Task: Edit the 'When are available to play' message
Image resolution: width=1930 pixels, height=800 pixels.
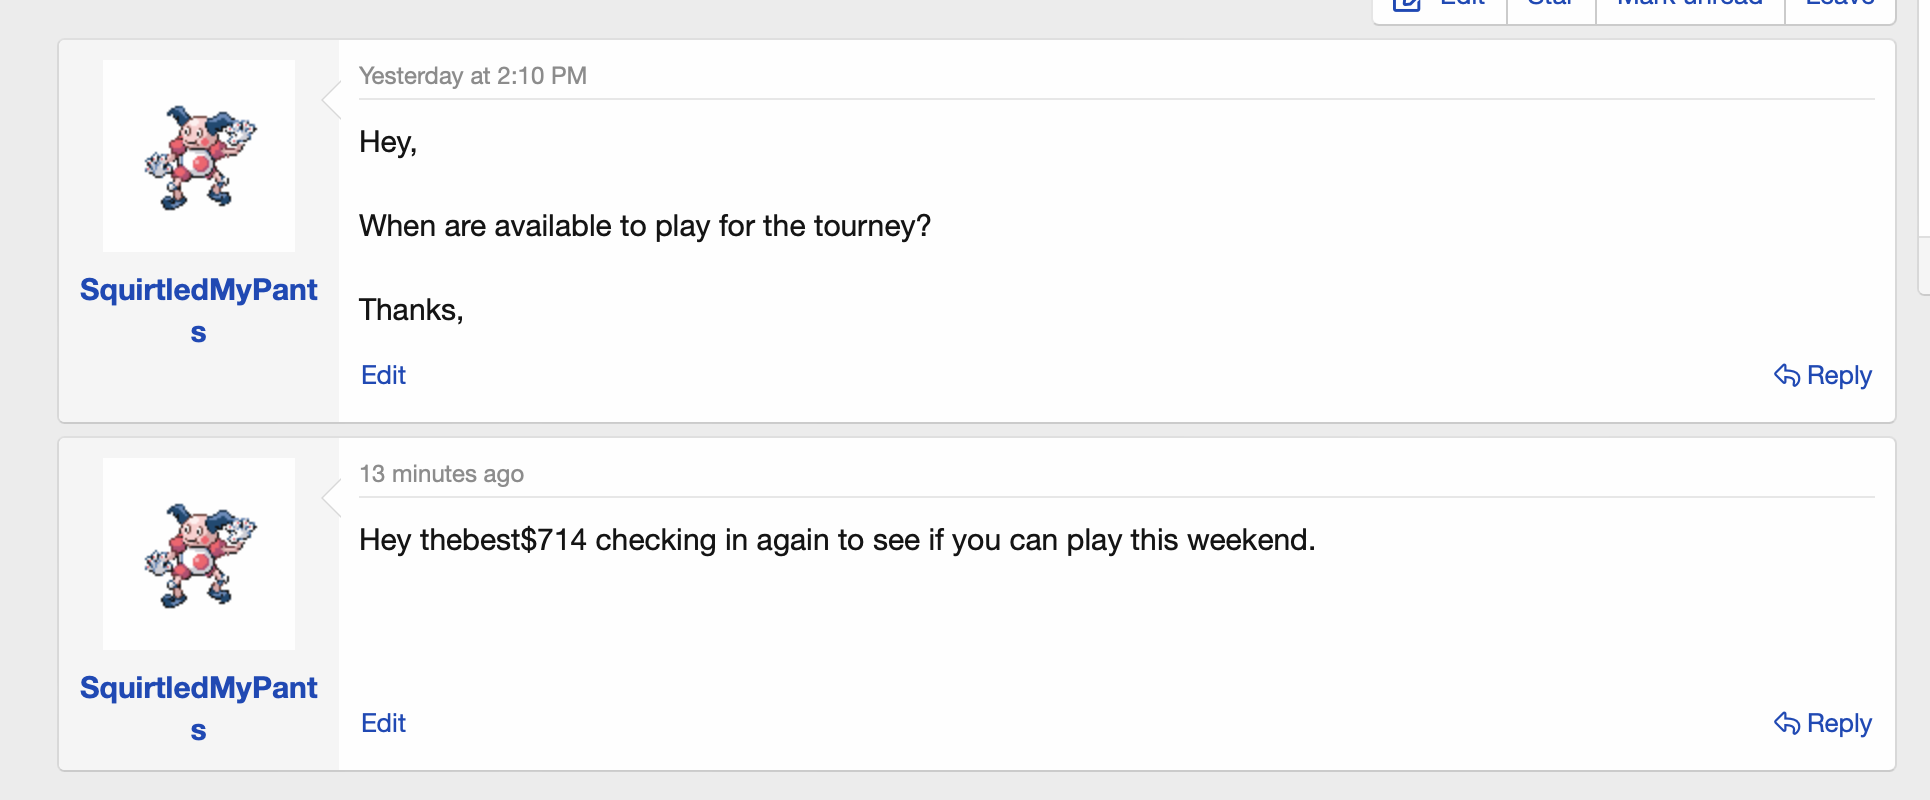Action: pyautogui.click(x=383, y=375)
